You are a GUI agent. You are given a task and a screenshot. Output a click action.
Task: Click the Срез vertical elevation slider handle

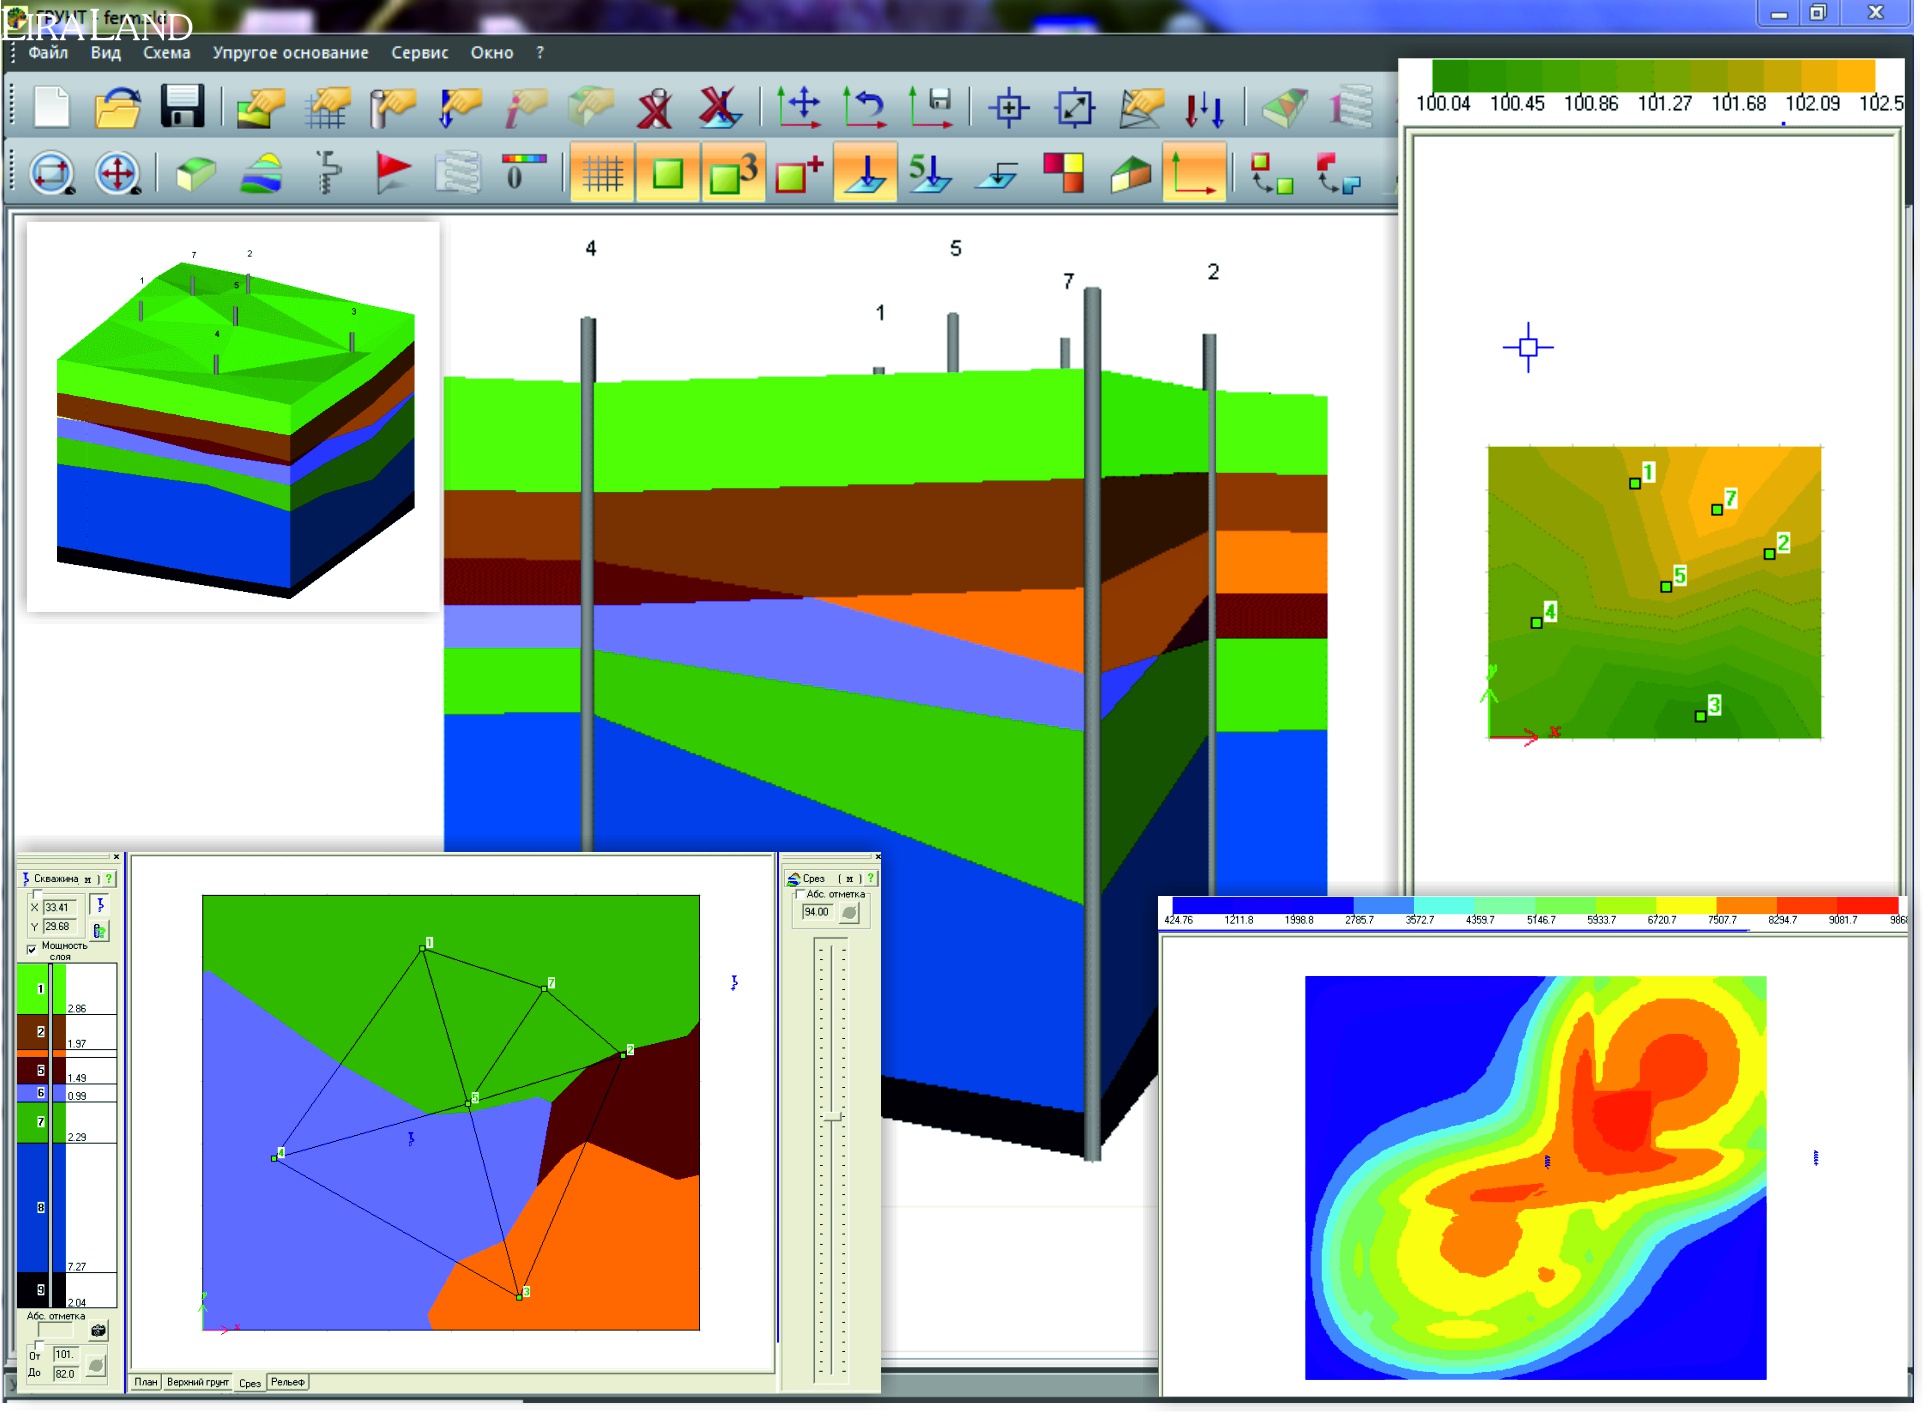832,1116
